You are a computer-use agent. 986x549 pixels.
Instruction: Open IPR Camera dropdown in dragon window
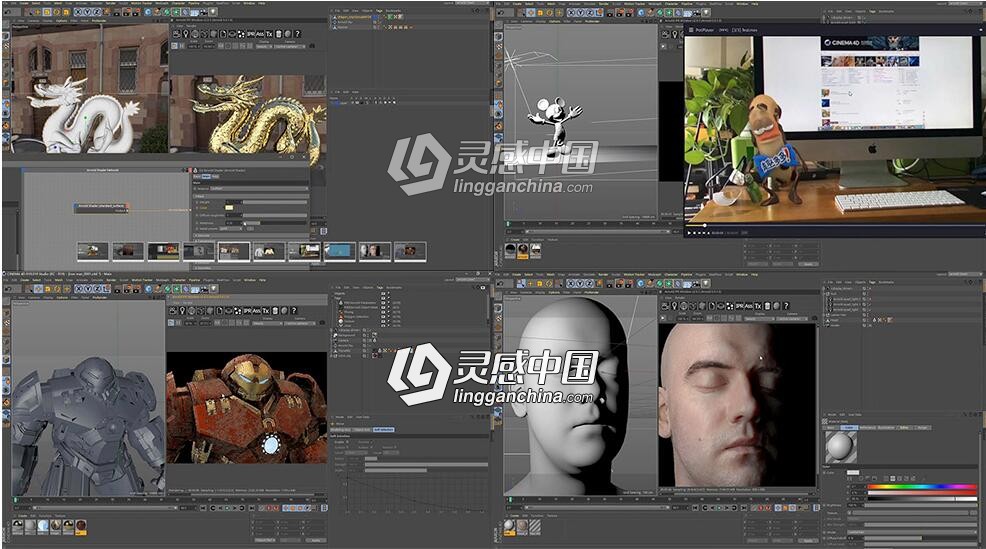(289, 46)
